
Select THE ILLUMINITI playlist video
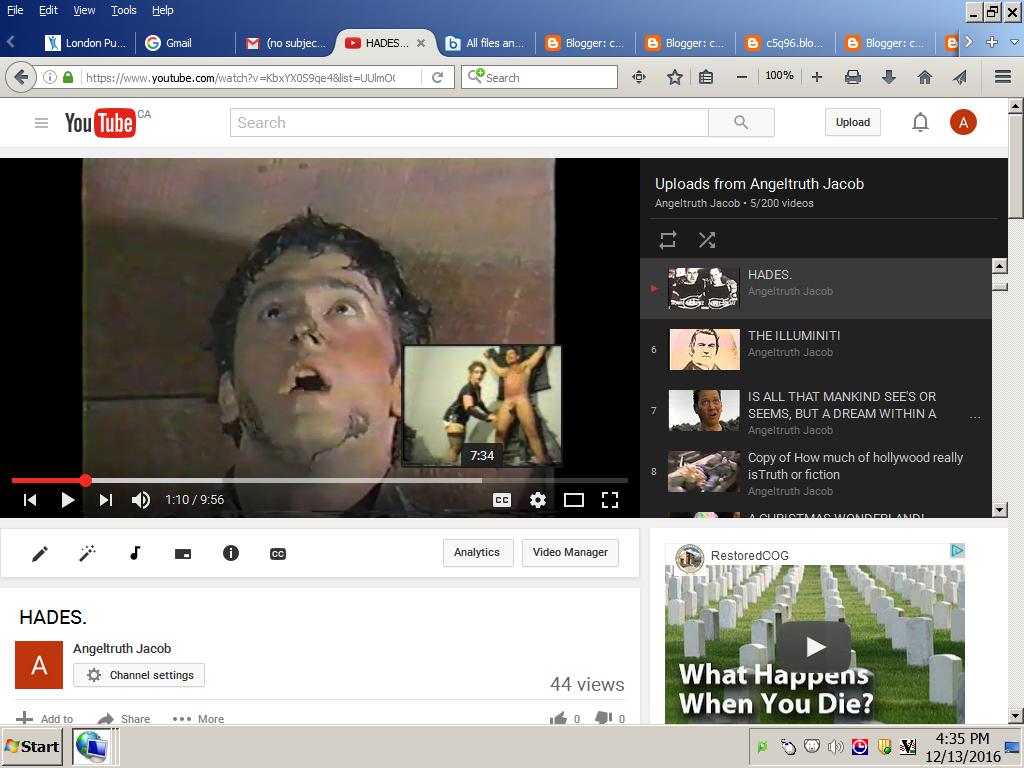pyautogui.click(x=816, y=349)
